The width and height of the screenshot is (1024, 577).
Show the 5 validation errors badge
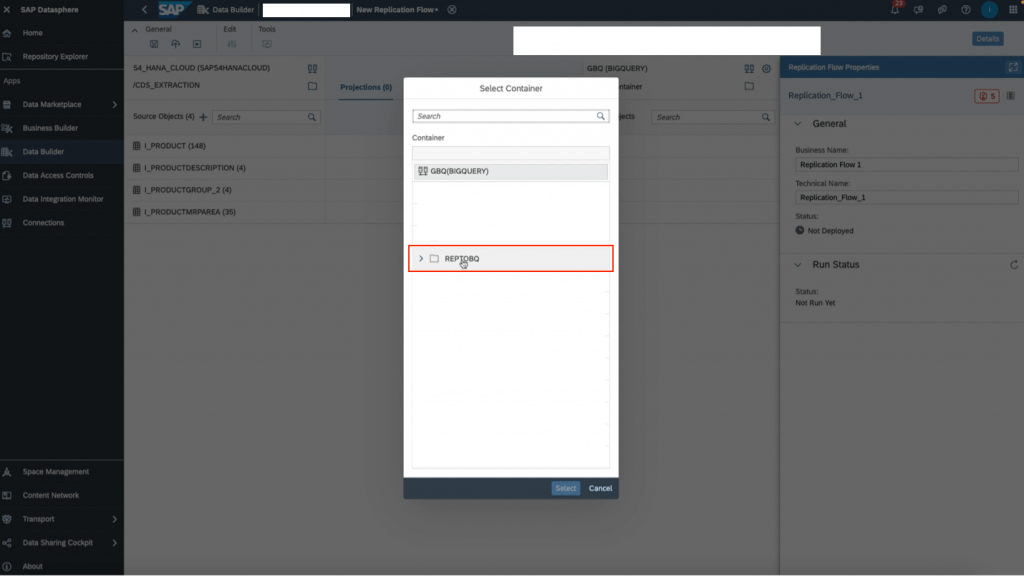coord(986,96)
